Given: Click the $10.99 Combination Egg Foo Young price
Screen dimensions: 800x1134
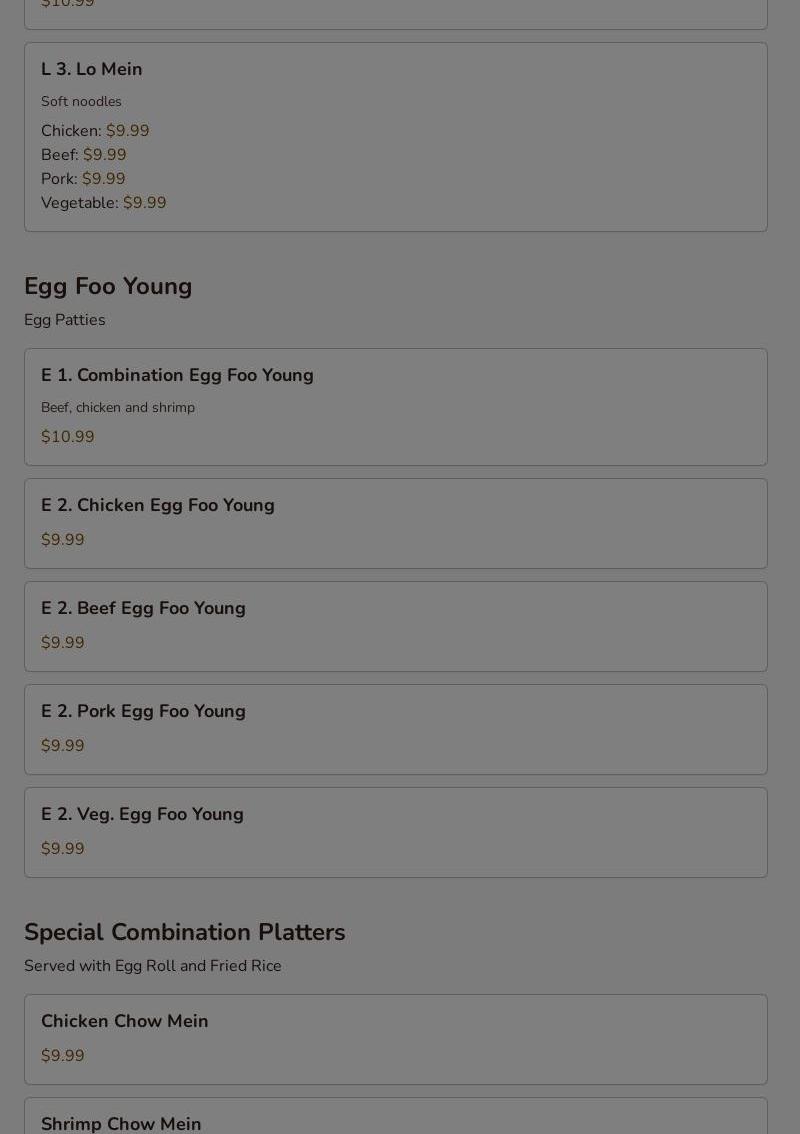Looking at the screenshot, I should pyautogui.click(x=67, y=437).
